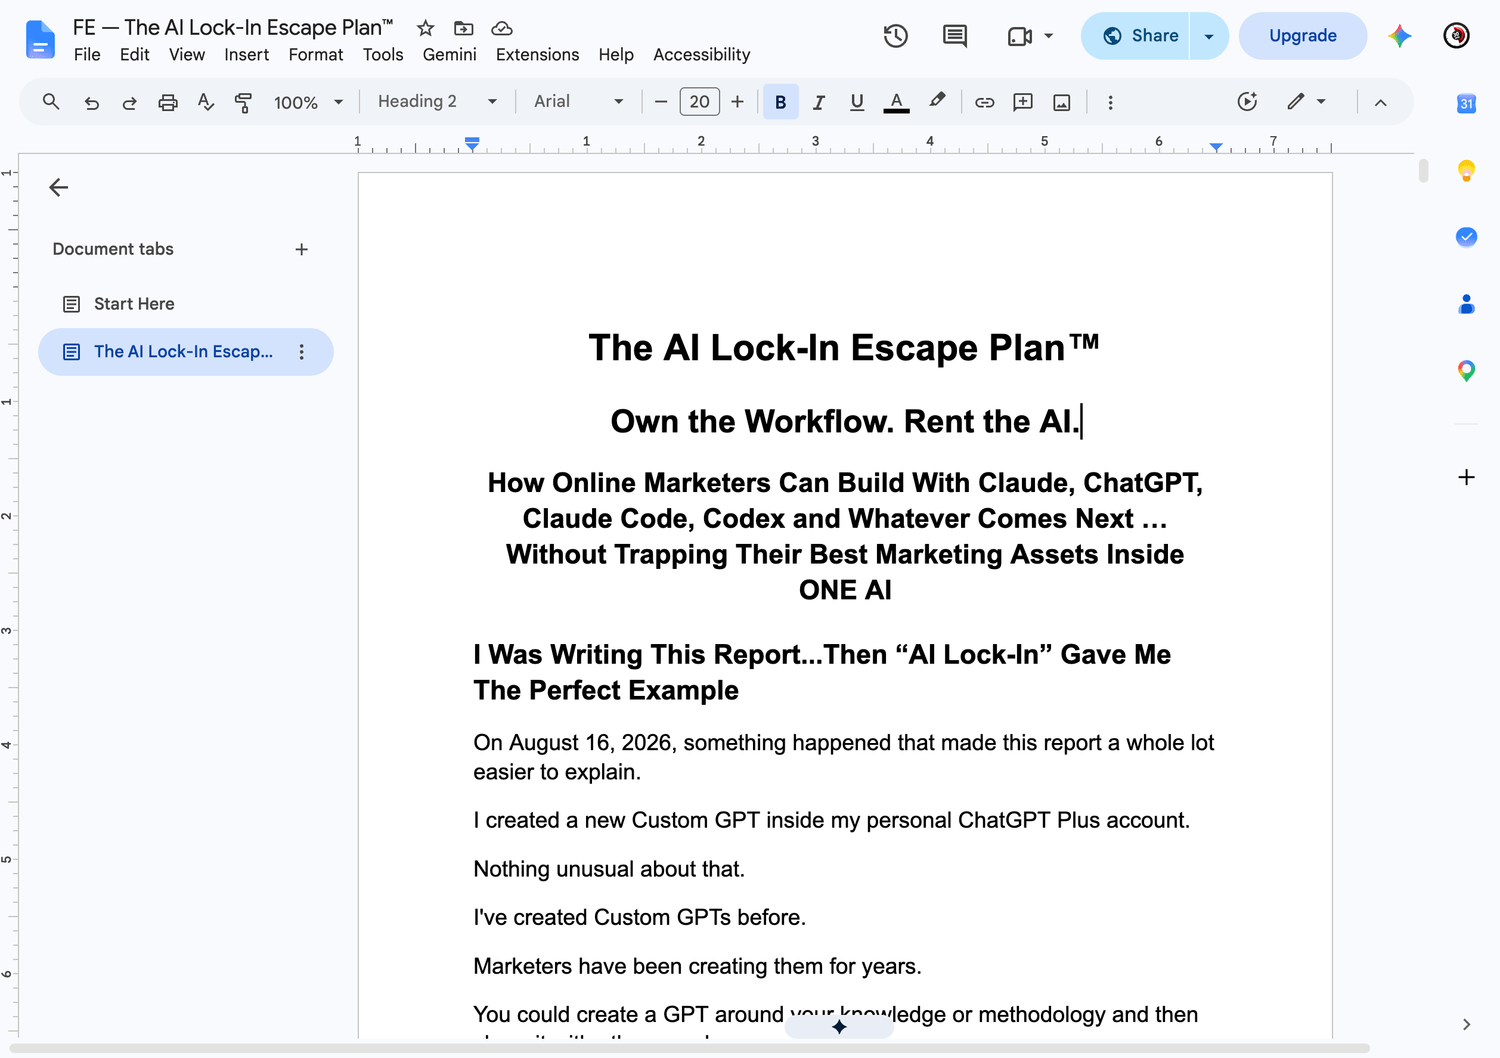Open Google Keep side panel
1500x1058 pixels.
(x=1466, y=170)
